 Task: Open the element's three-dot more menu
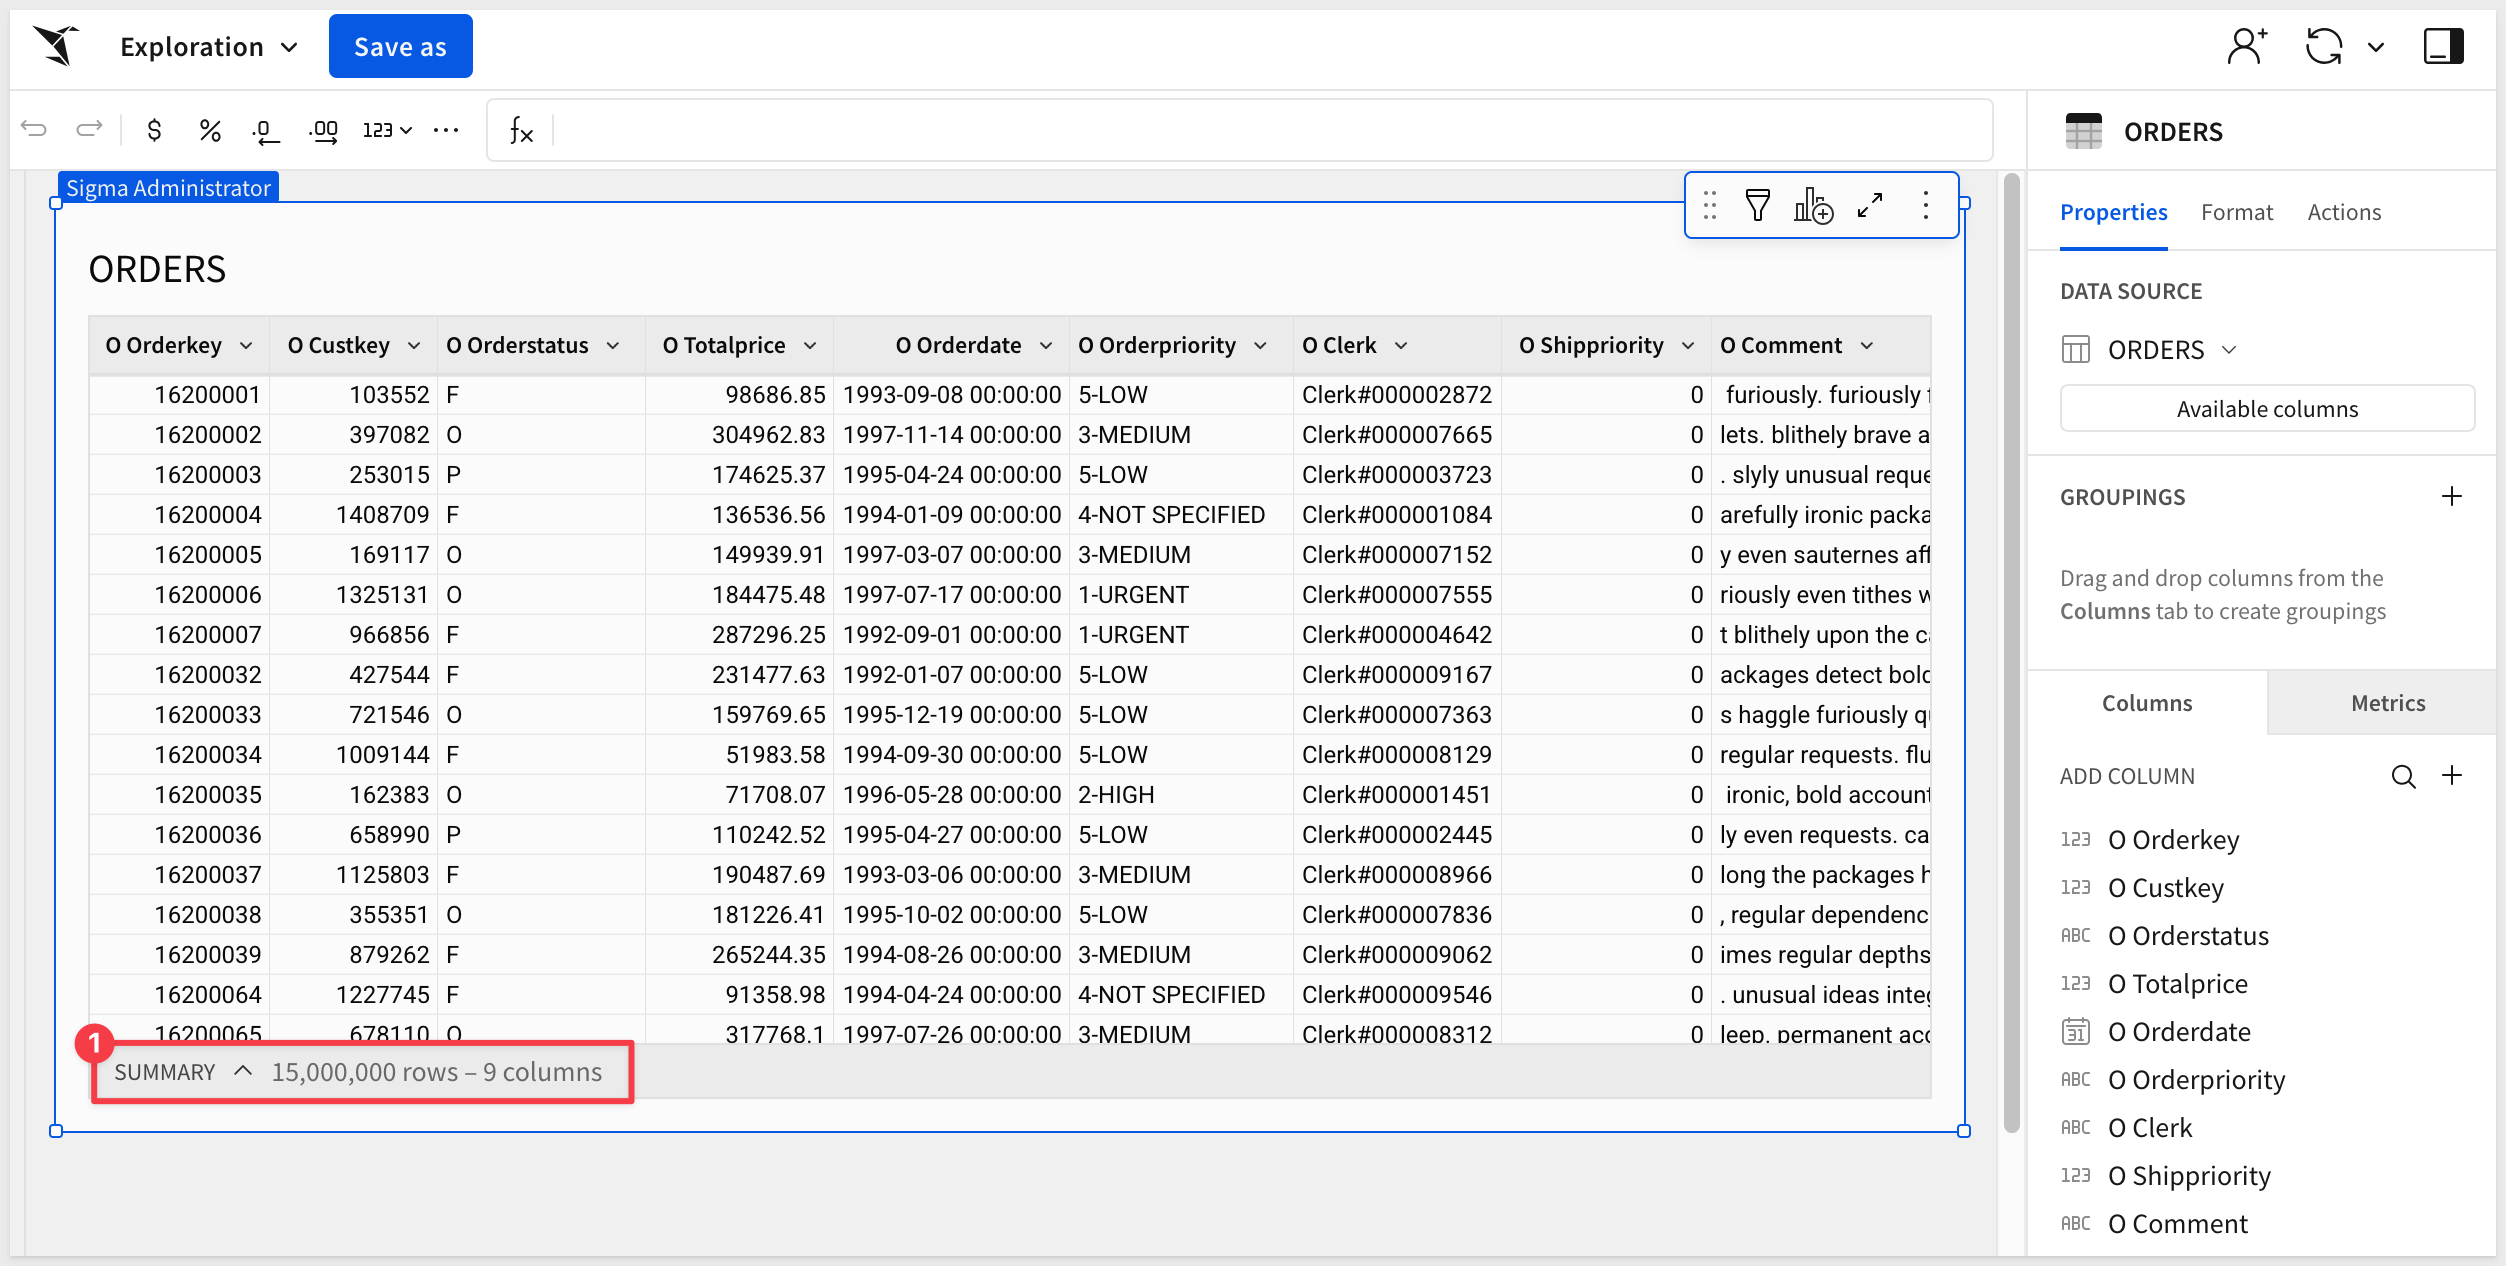(x=1925, y=206)
